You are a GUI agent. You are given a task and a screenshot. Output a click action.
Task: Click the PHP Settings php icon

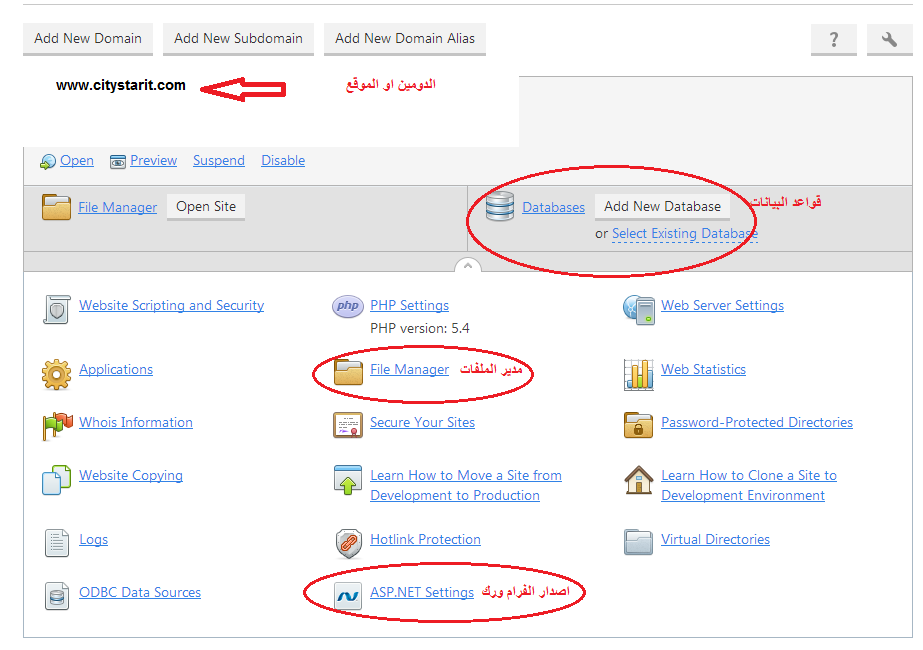coord(348,306)
